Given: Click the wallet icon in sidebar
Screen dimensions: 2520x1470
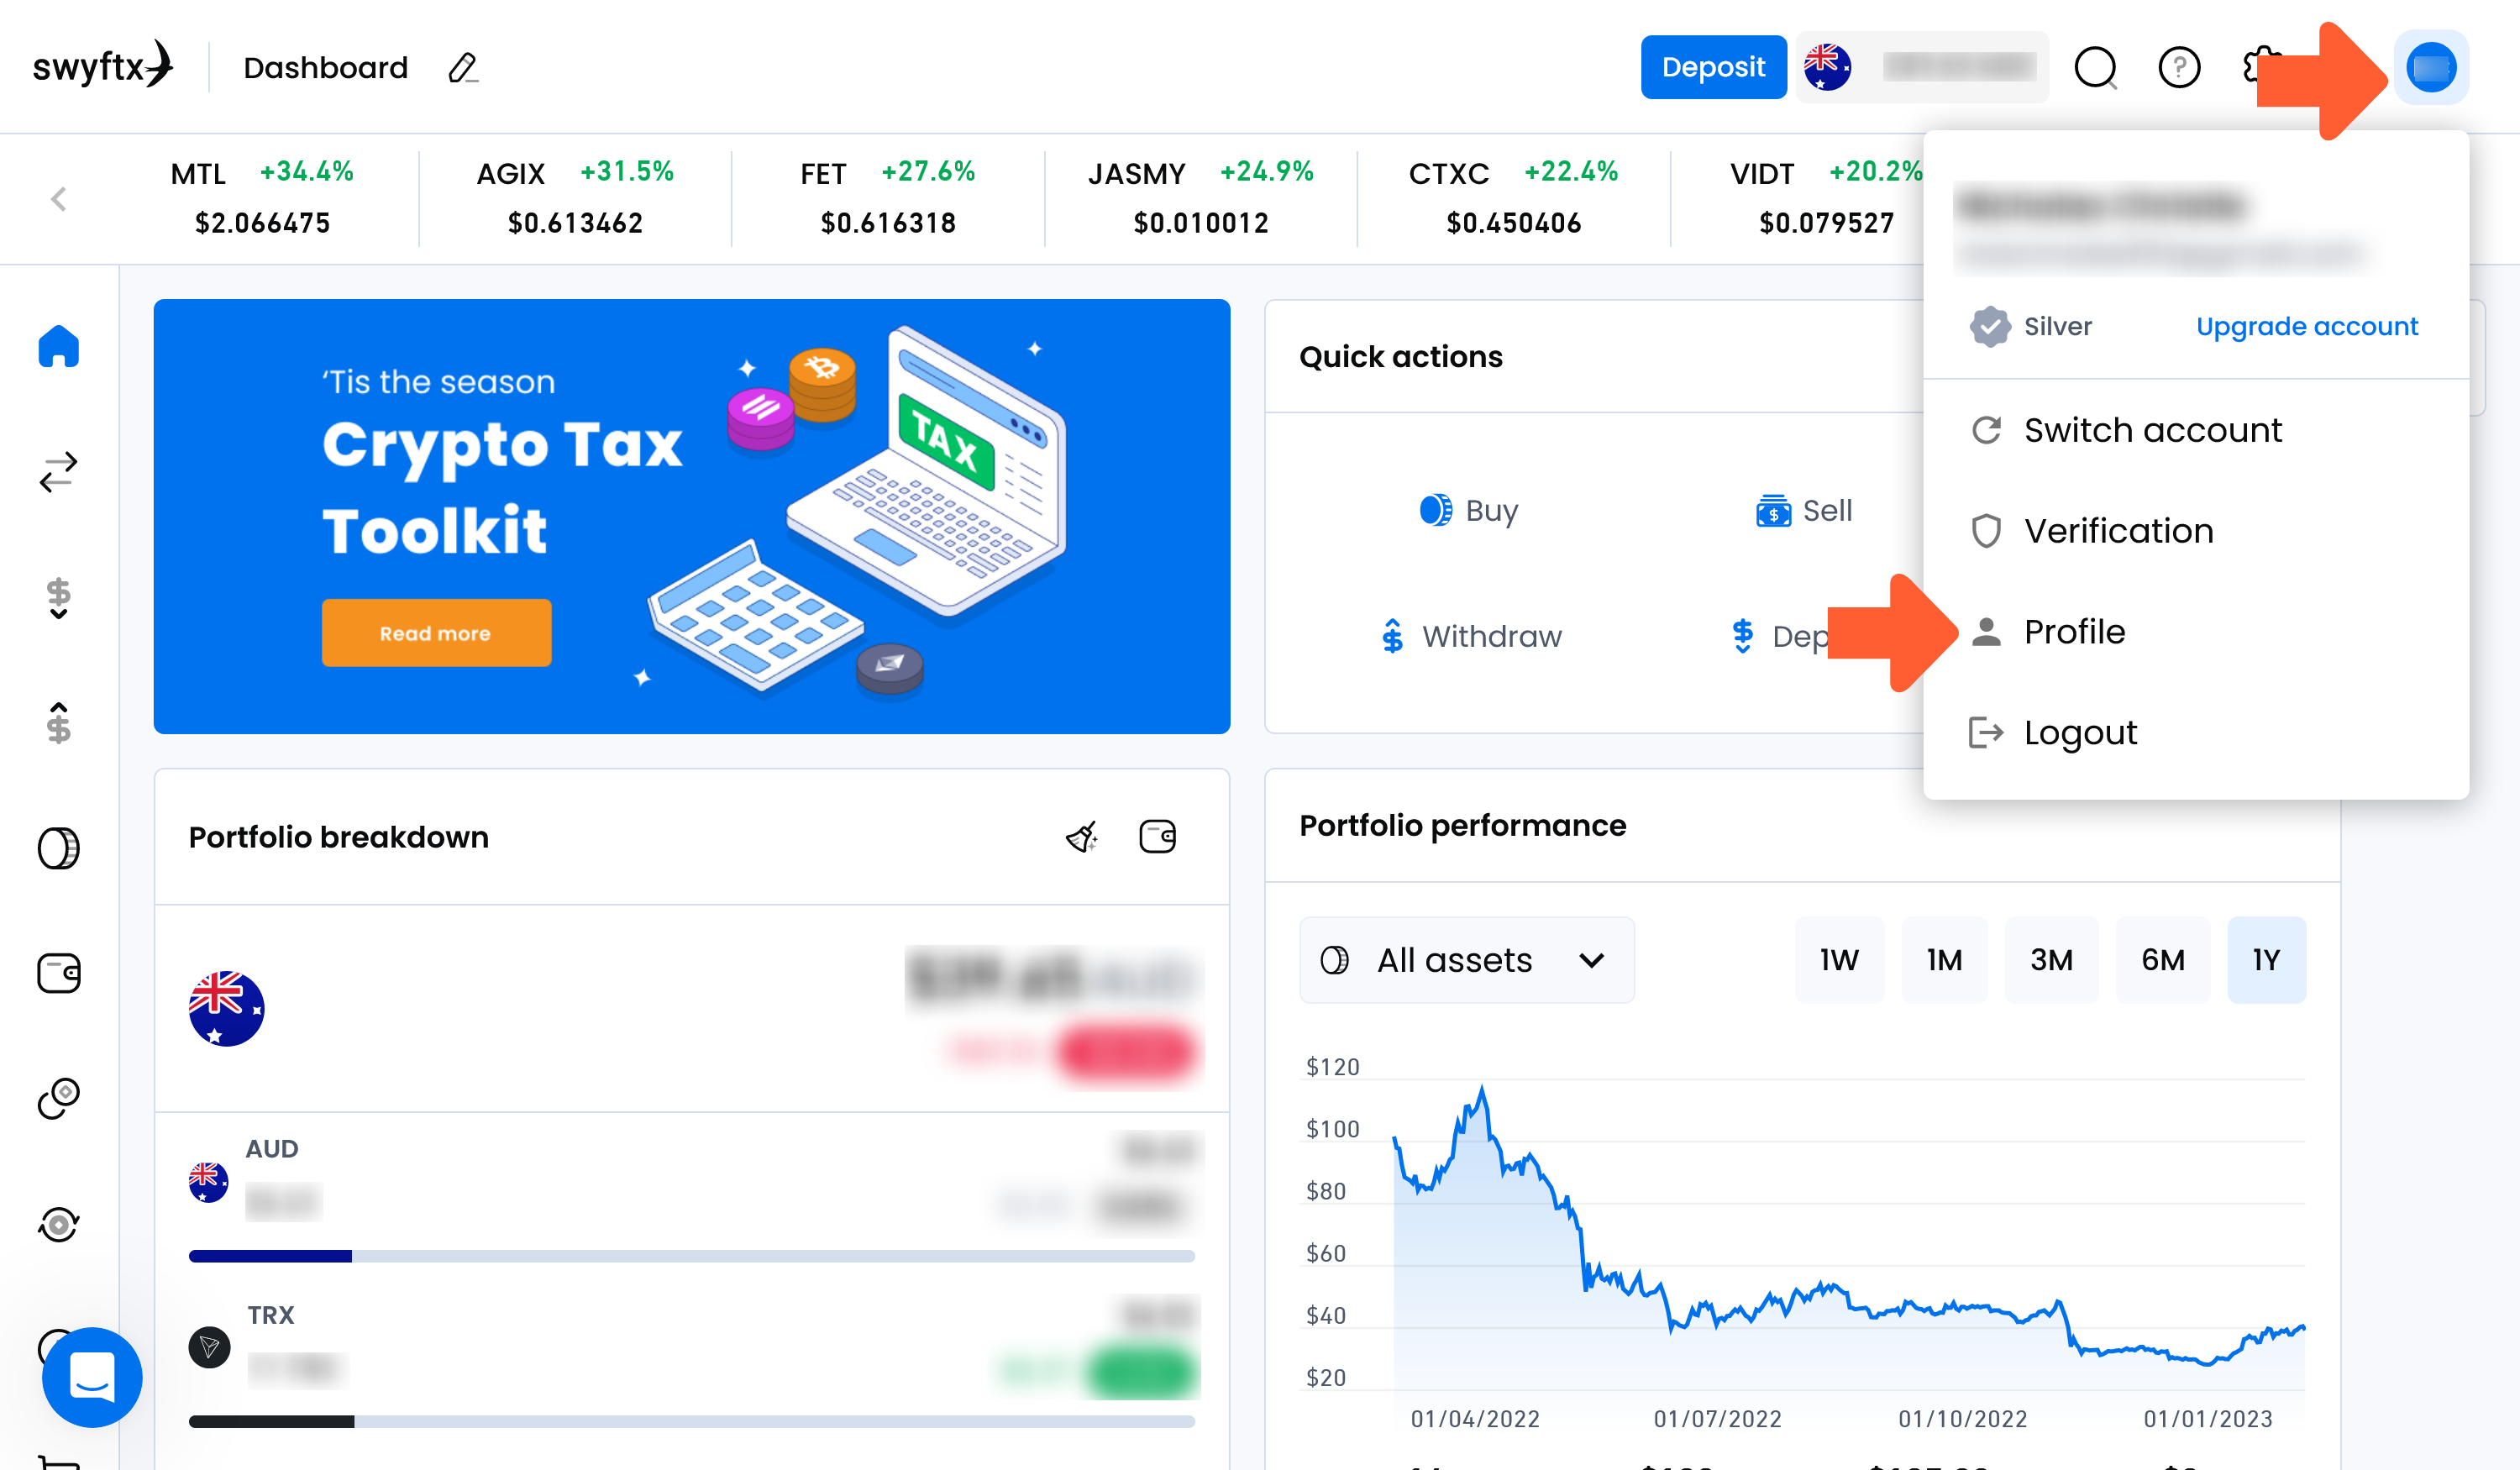Looking at the screenshot, I should (58, 973).
